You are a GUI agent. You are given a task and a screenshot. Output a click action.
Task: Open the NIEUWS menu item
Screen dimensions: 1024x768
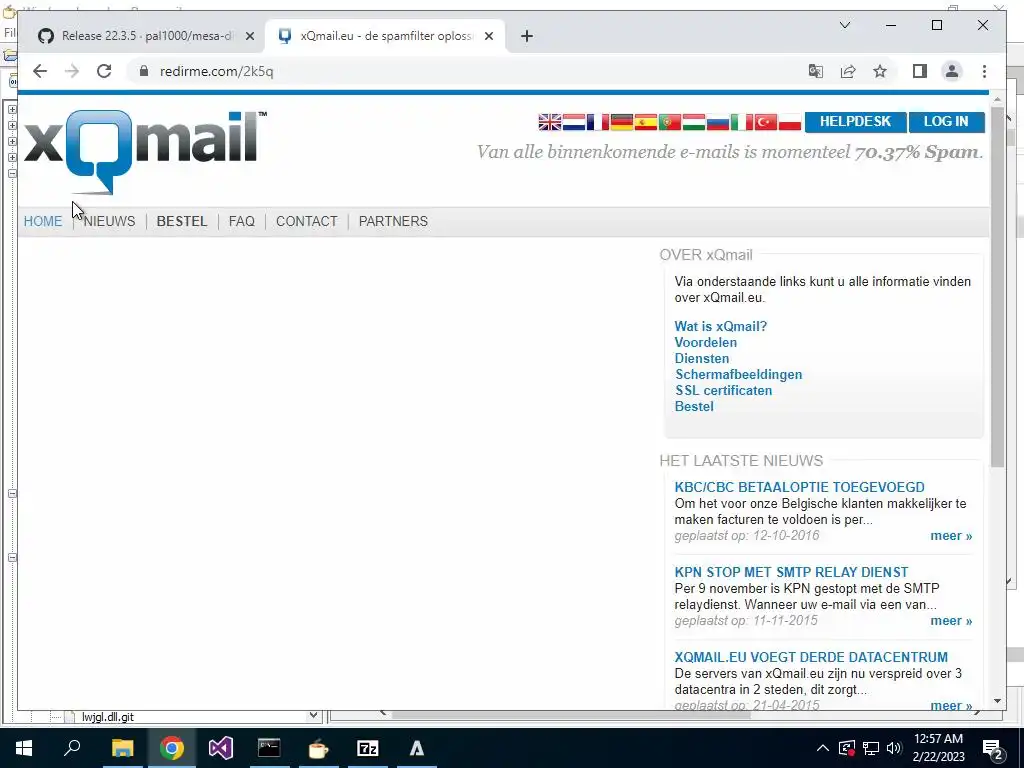[109, 221]
